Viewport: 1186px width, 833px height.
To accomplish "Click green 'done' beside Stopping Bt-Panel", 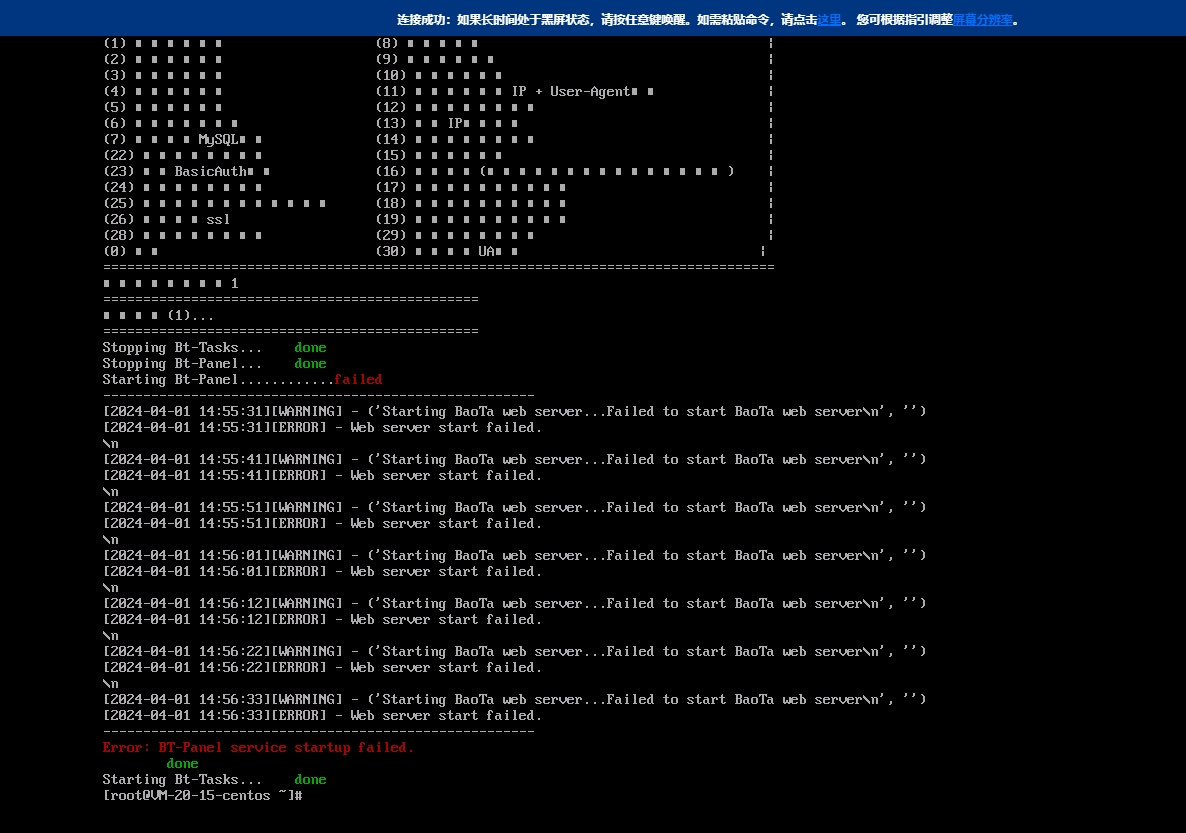I will click(x=310, y=364).
